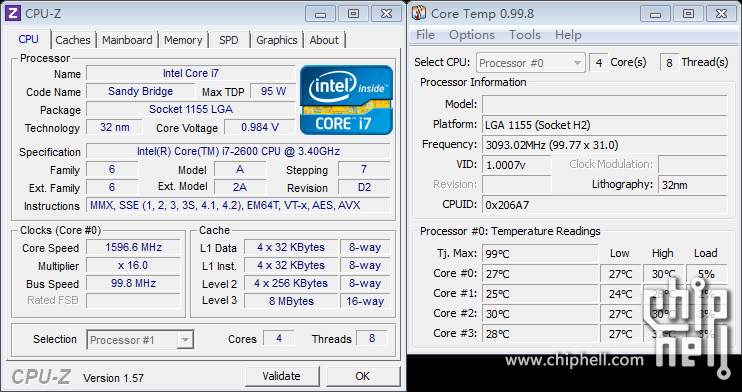Open the Graphics tab
742x392 pixels.
[277, 40]
